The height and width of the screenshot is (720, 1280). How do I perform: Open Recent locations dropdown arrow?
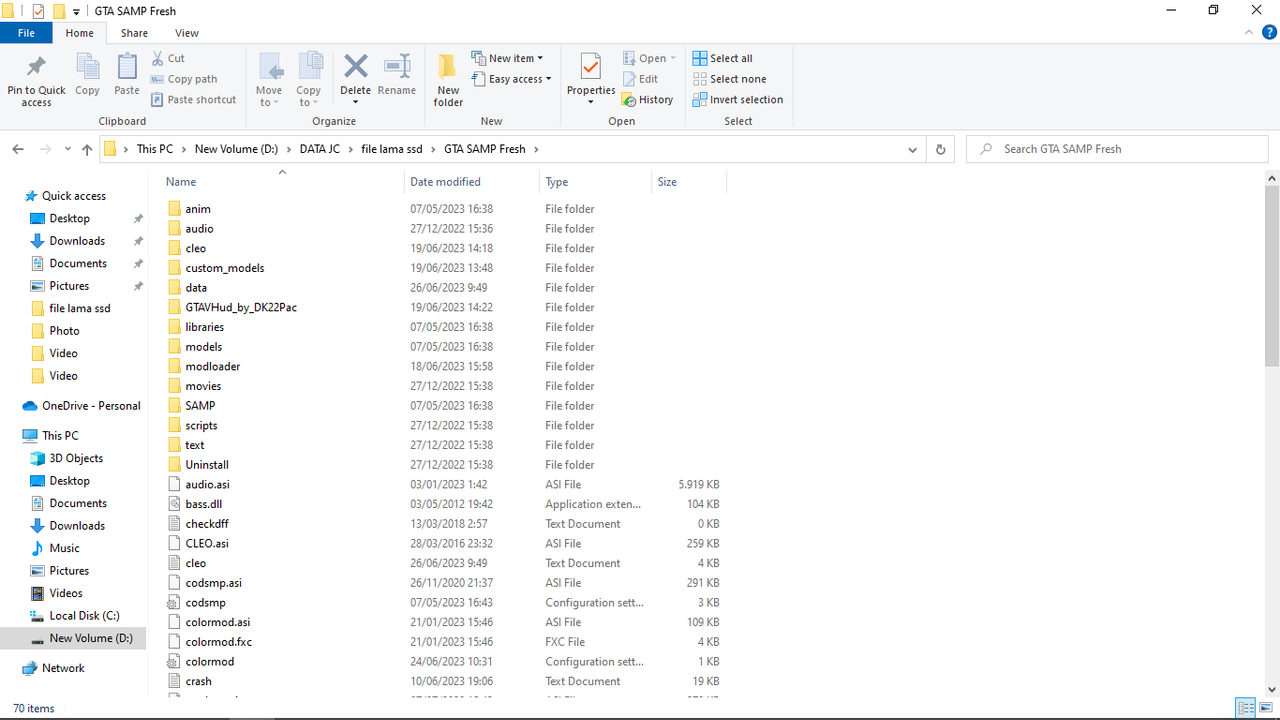click(67, 149)
